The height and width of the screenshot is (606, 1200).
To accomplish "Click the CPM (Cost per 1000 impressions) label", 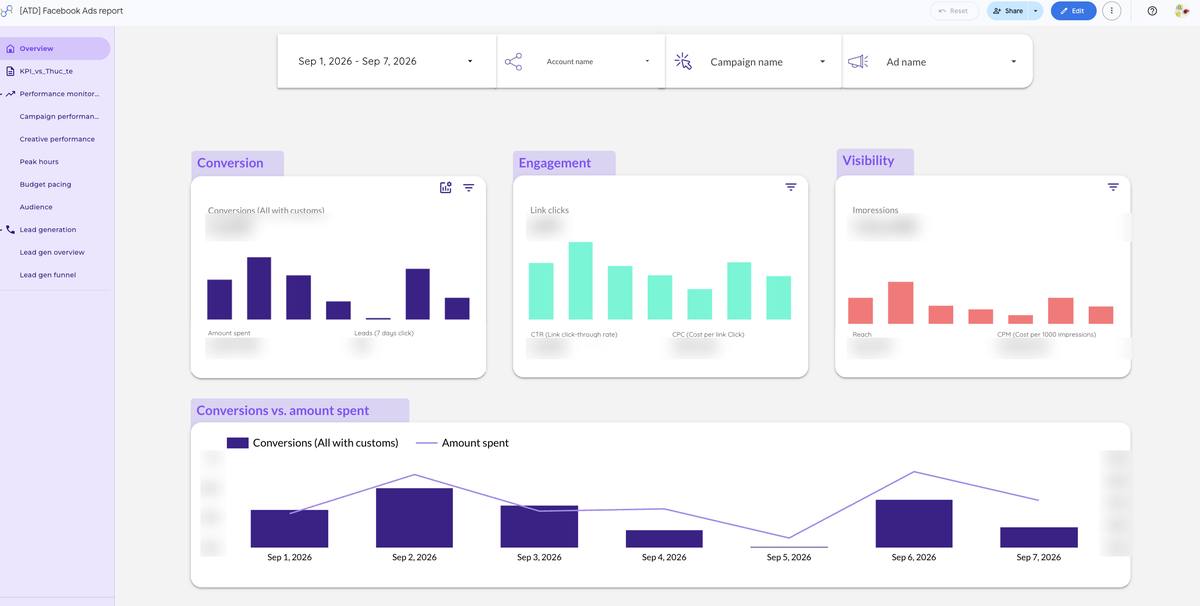I will 1046,334.
